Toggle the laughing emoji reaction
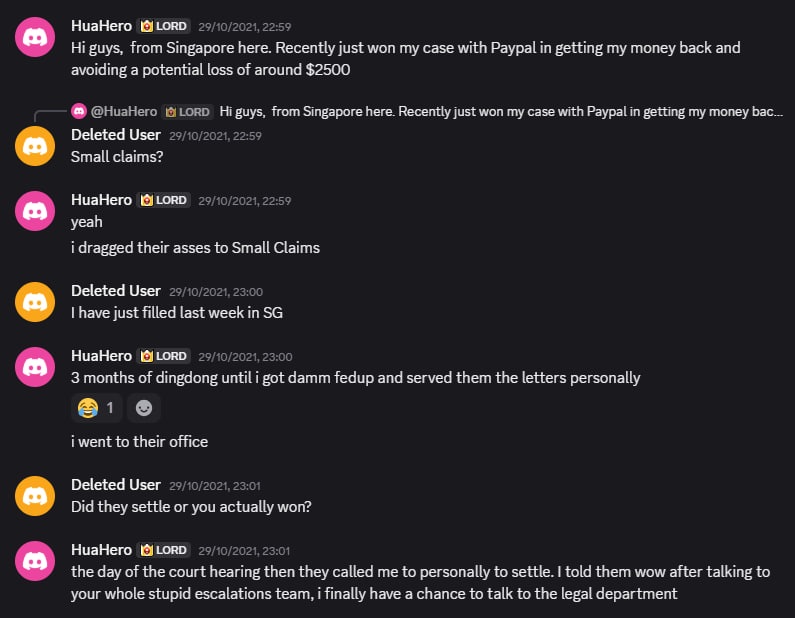The width and height of the screenshot is (795, 618). tap(97, 408)
